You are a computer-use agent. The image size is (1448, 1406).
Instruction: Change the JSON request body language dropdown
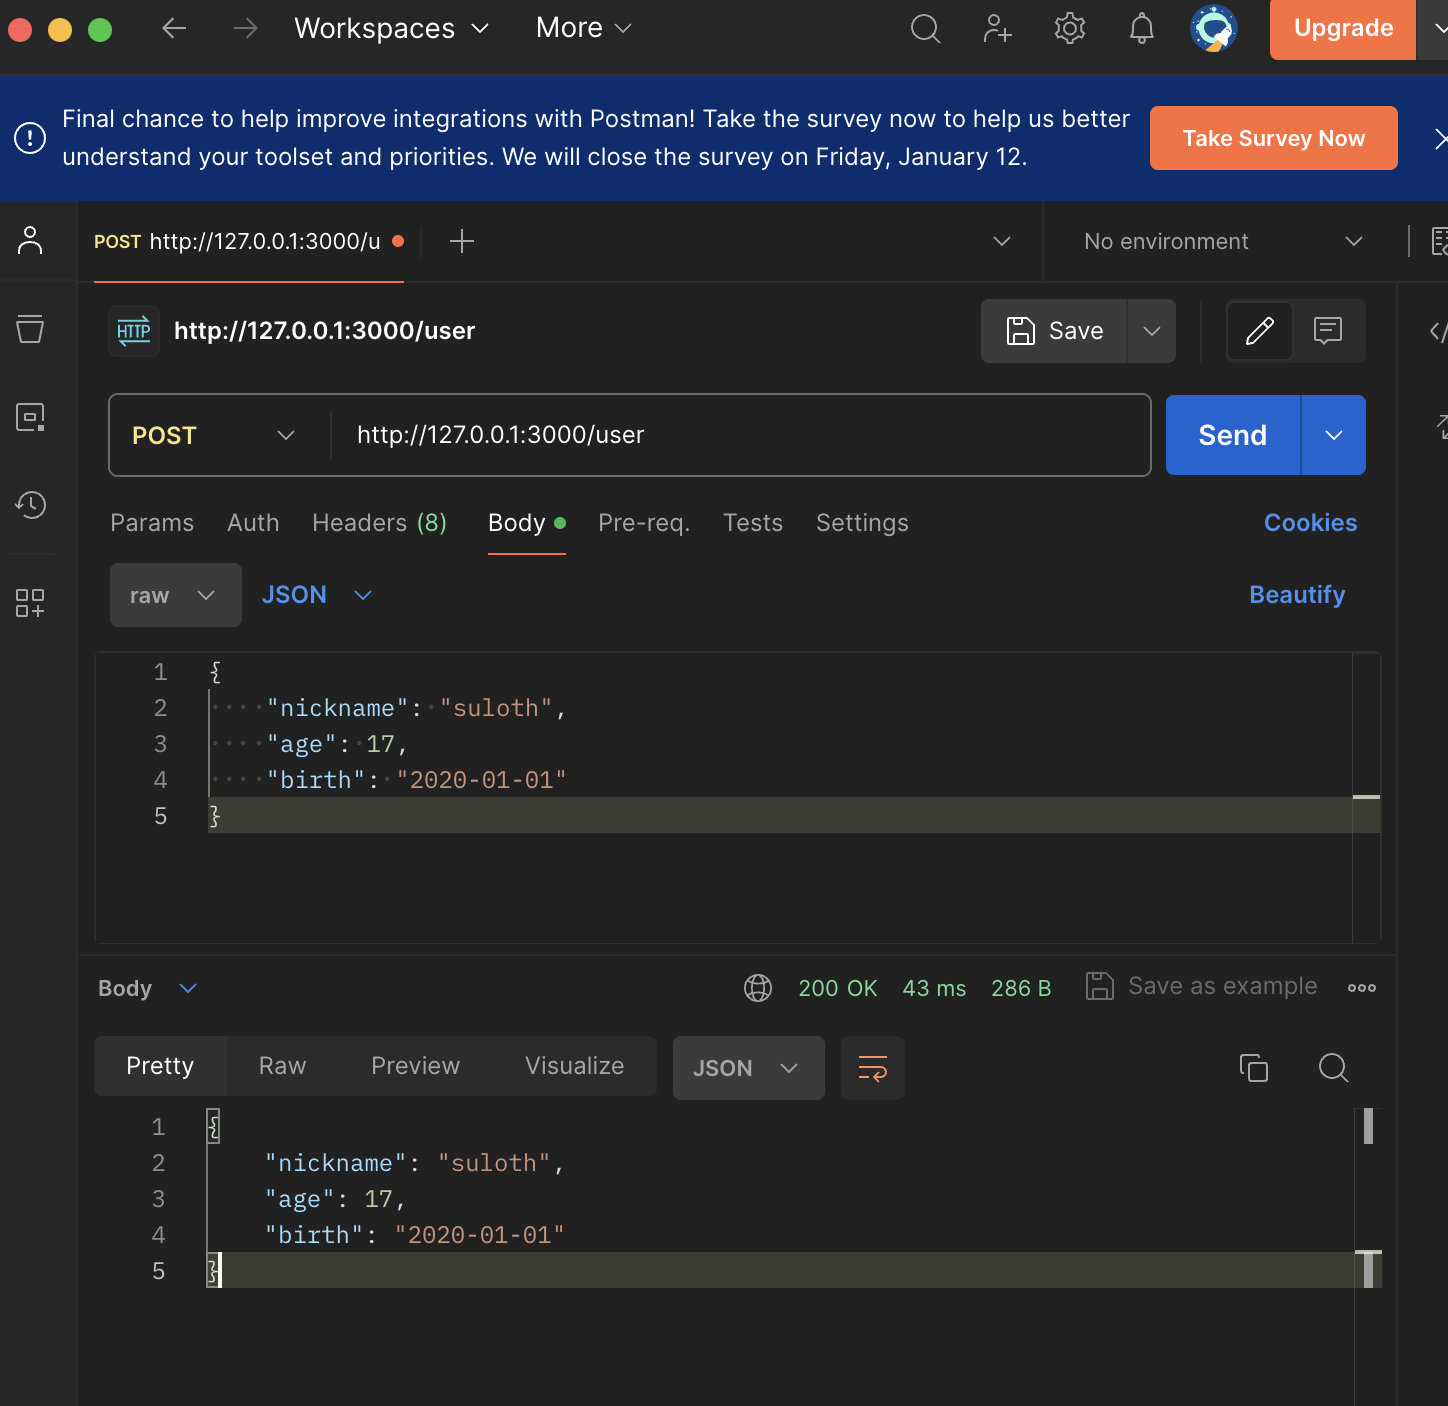[x=317, y=595]
